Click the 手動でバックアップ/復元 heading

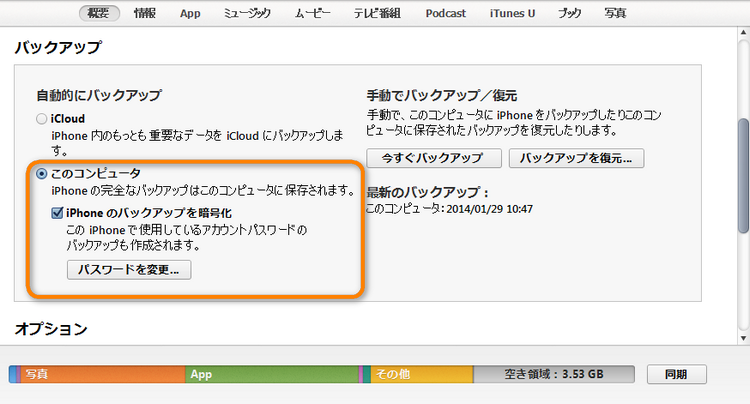pyautogui.click(x=441, y=96)
